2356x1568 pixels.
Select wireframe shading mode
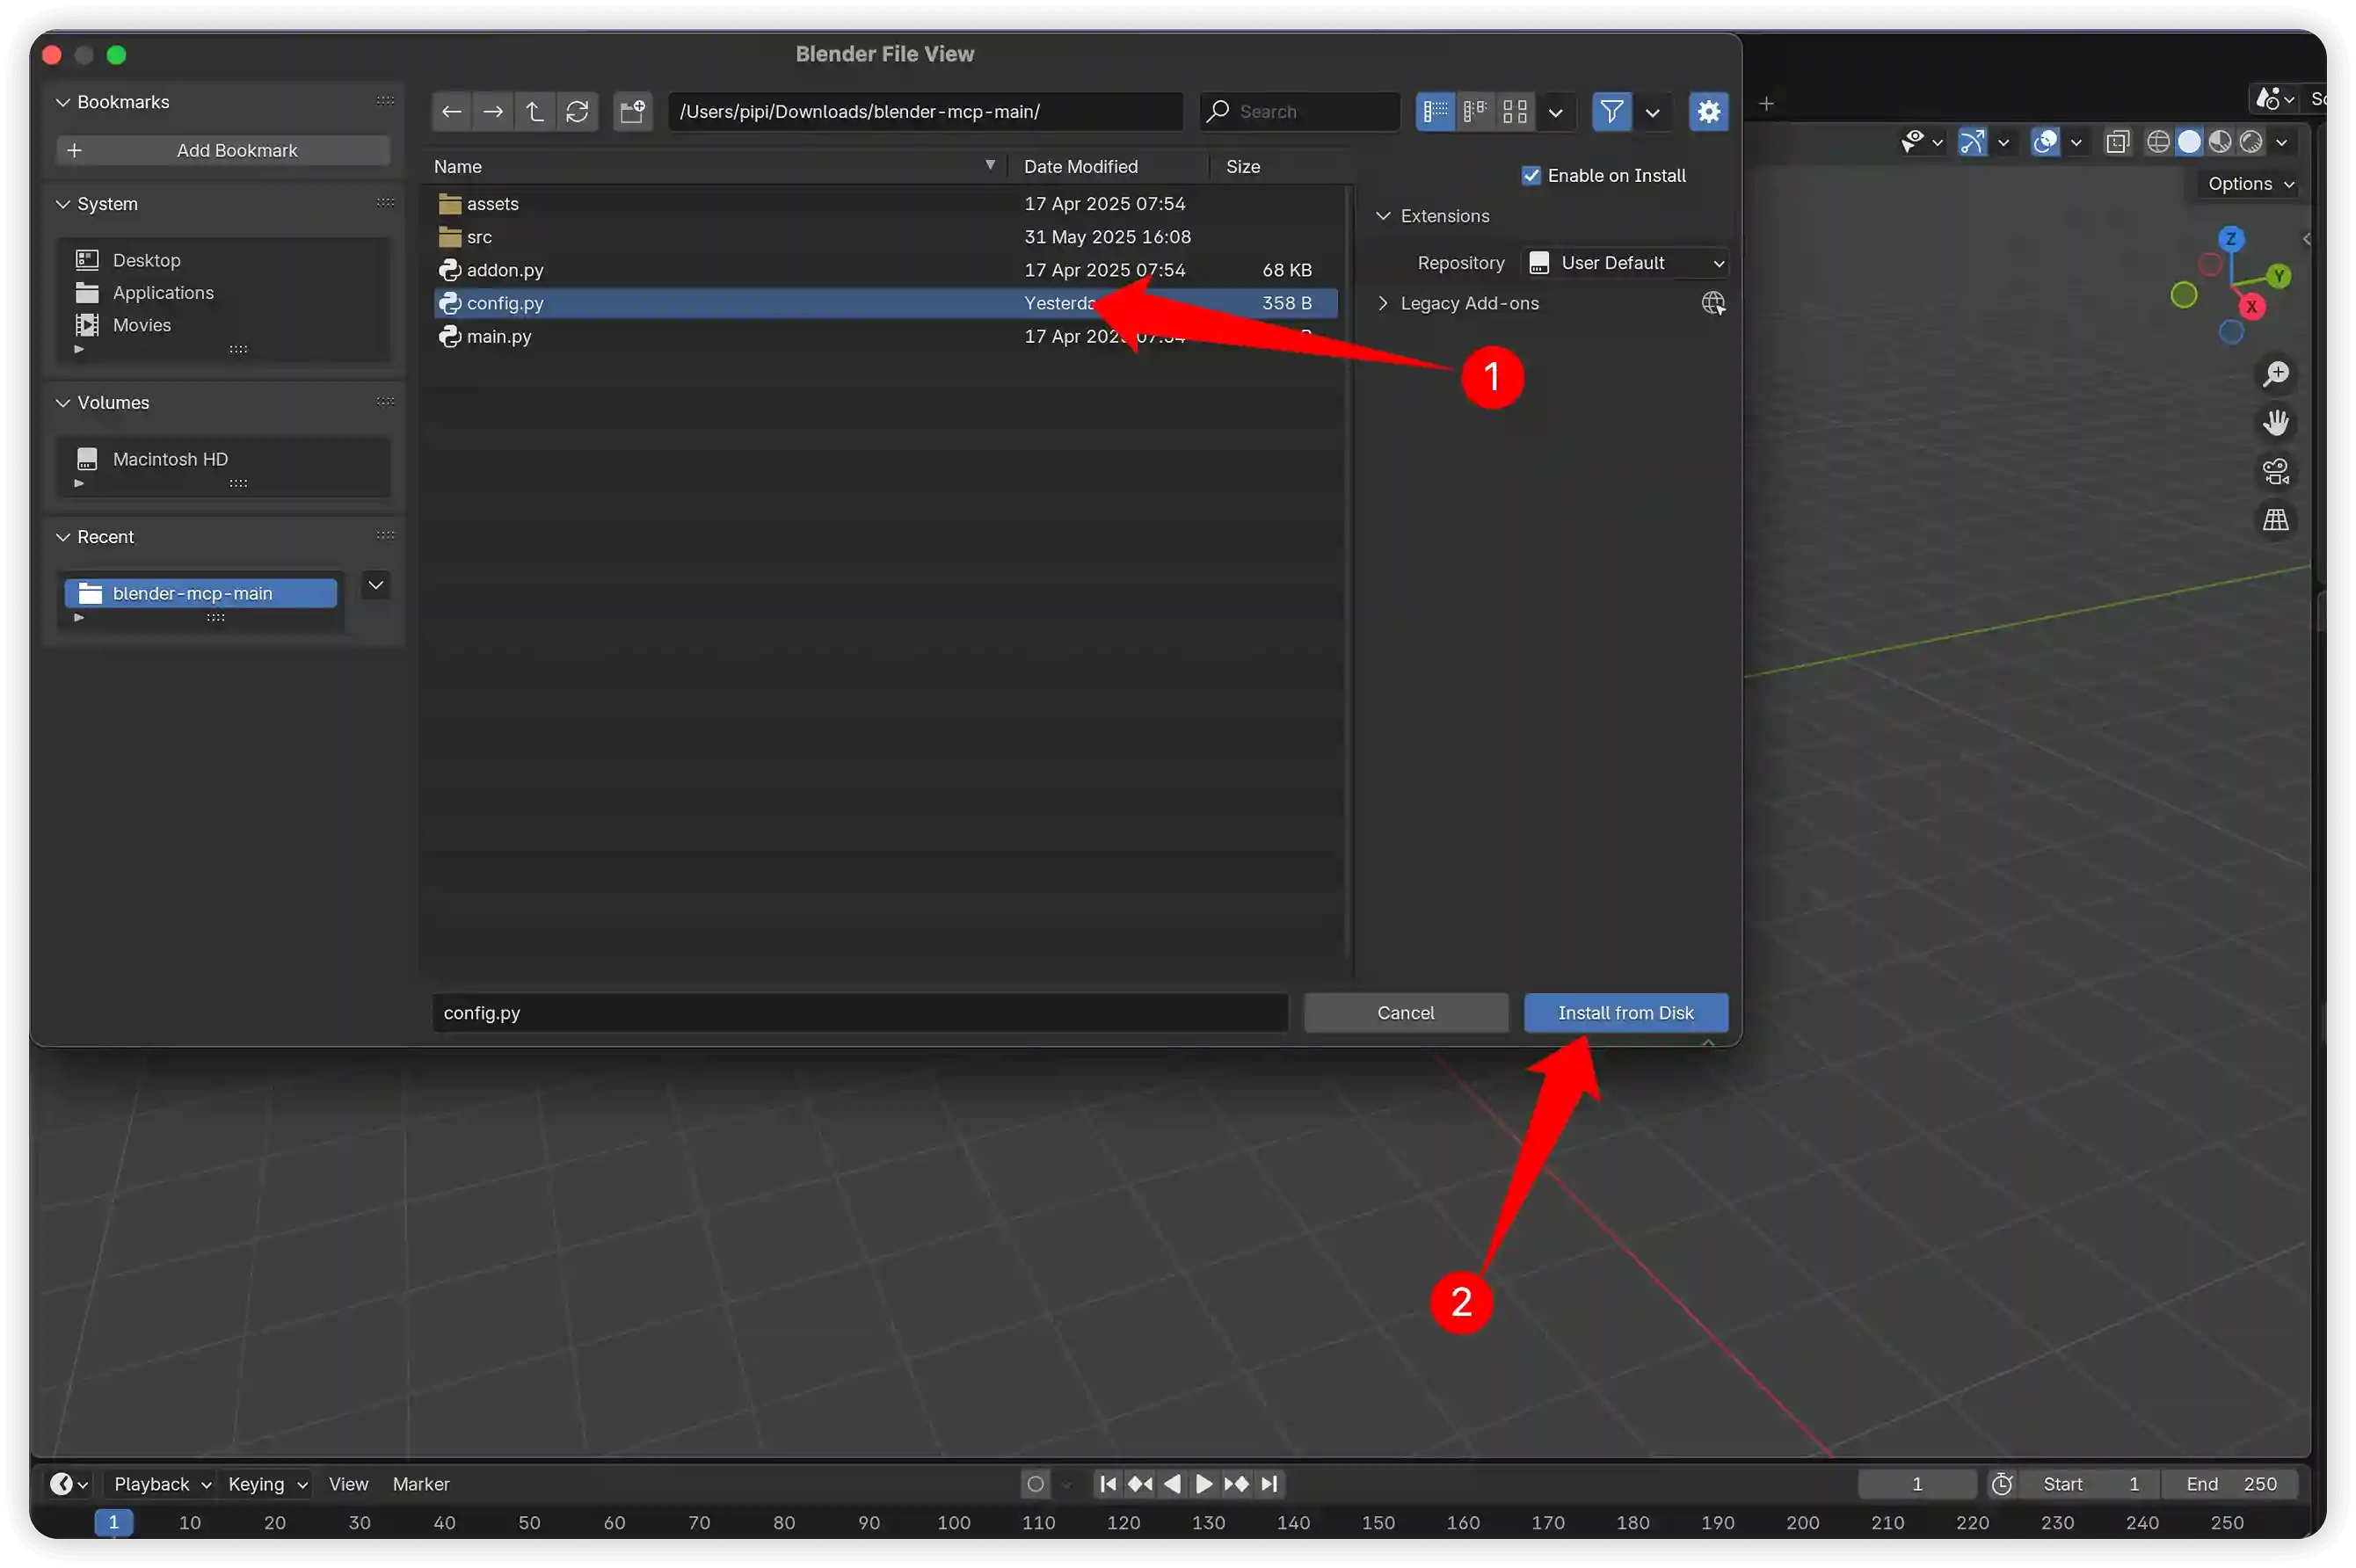click(2158, 142)
